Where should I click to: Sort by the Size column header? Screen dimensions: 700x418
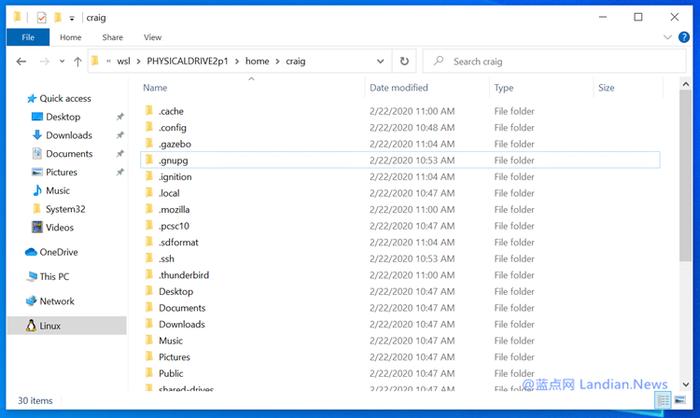606,88
